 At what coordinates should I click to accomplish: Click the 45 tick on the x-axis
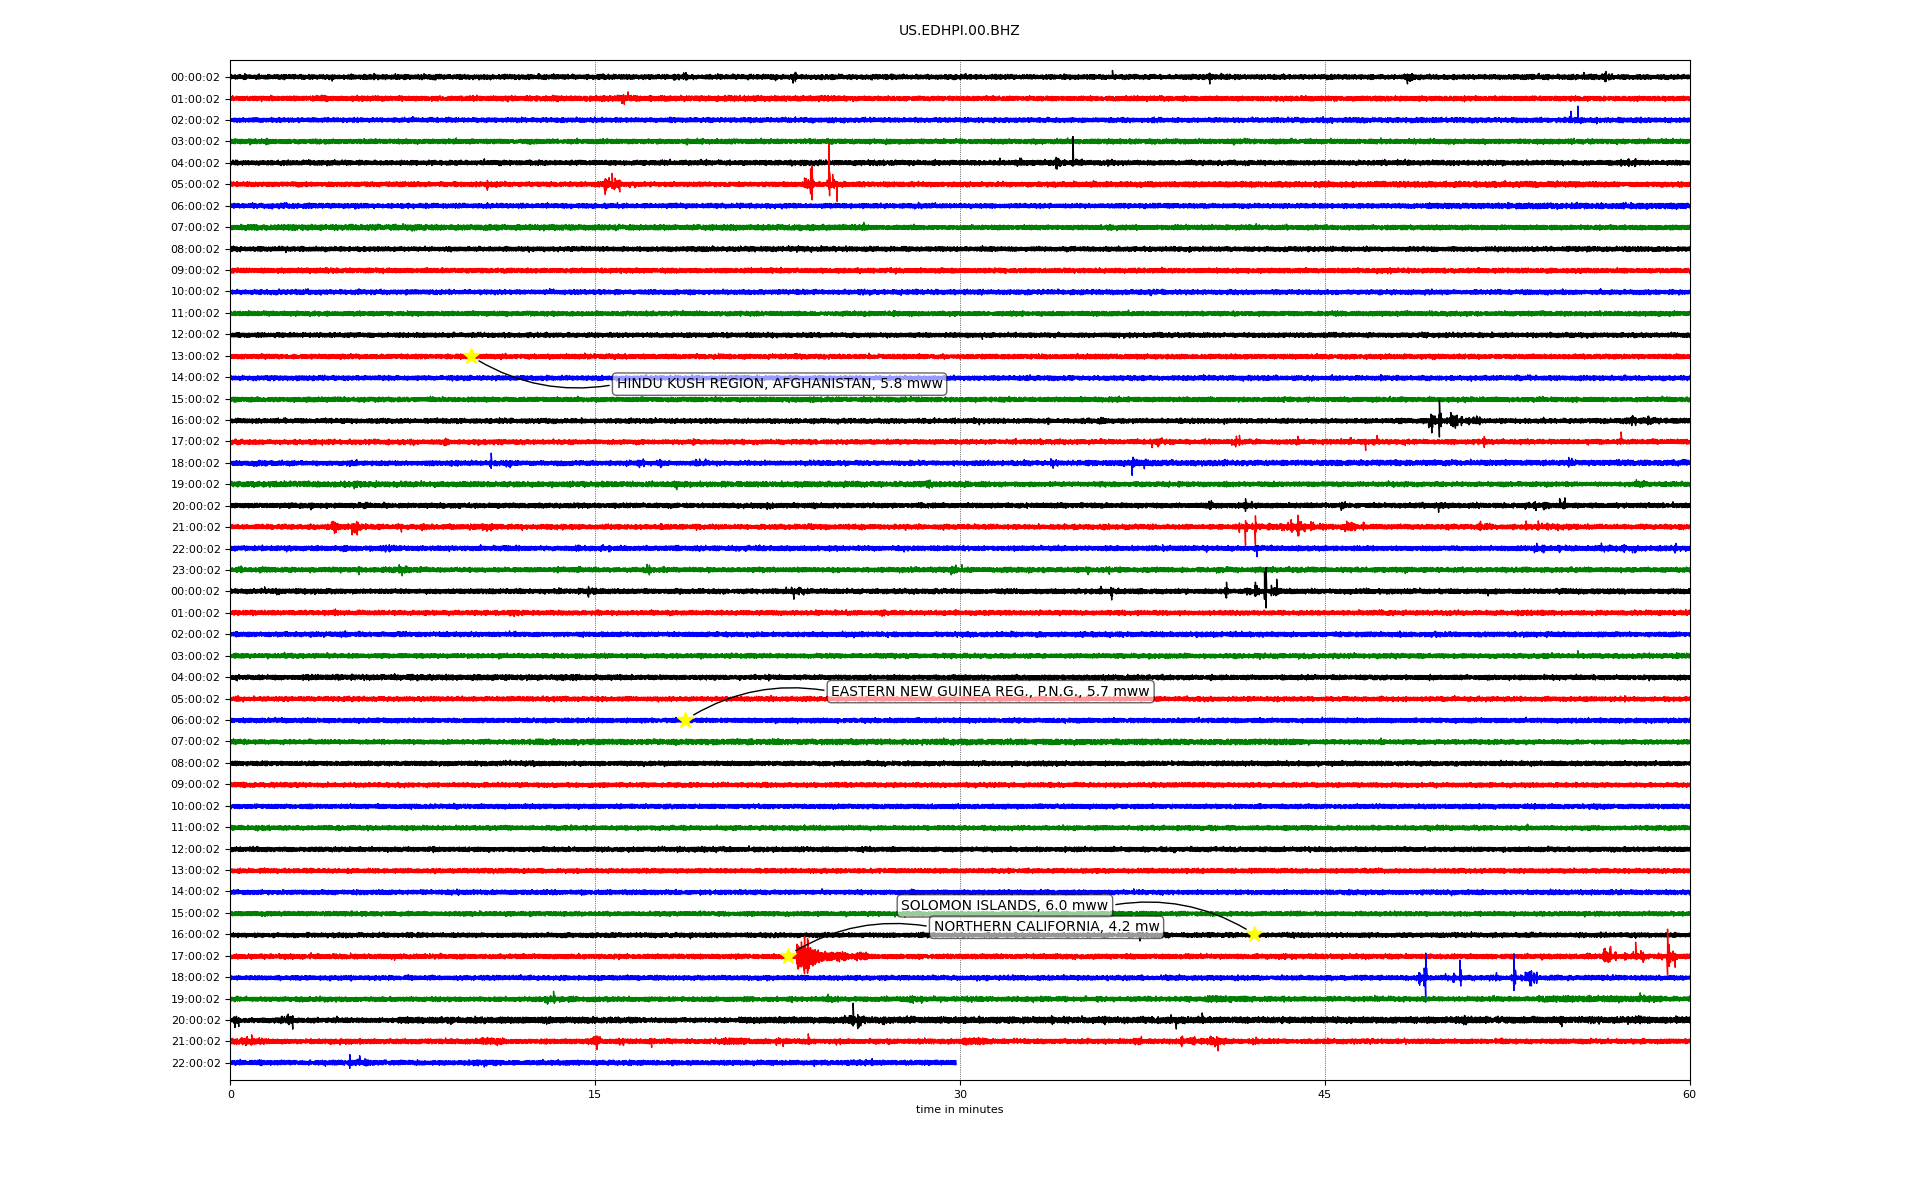tap(1325, 1094)
